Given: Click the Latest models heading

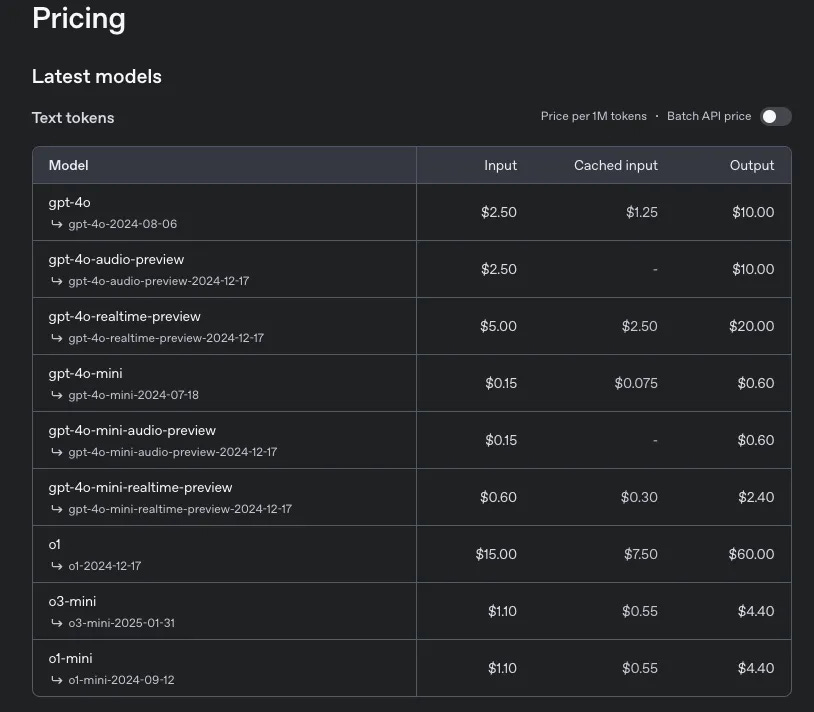Looking at the screenshot, I should point(97,76).
